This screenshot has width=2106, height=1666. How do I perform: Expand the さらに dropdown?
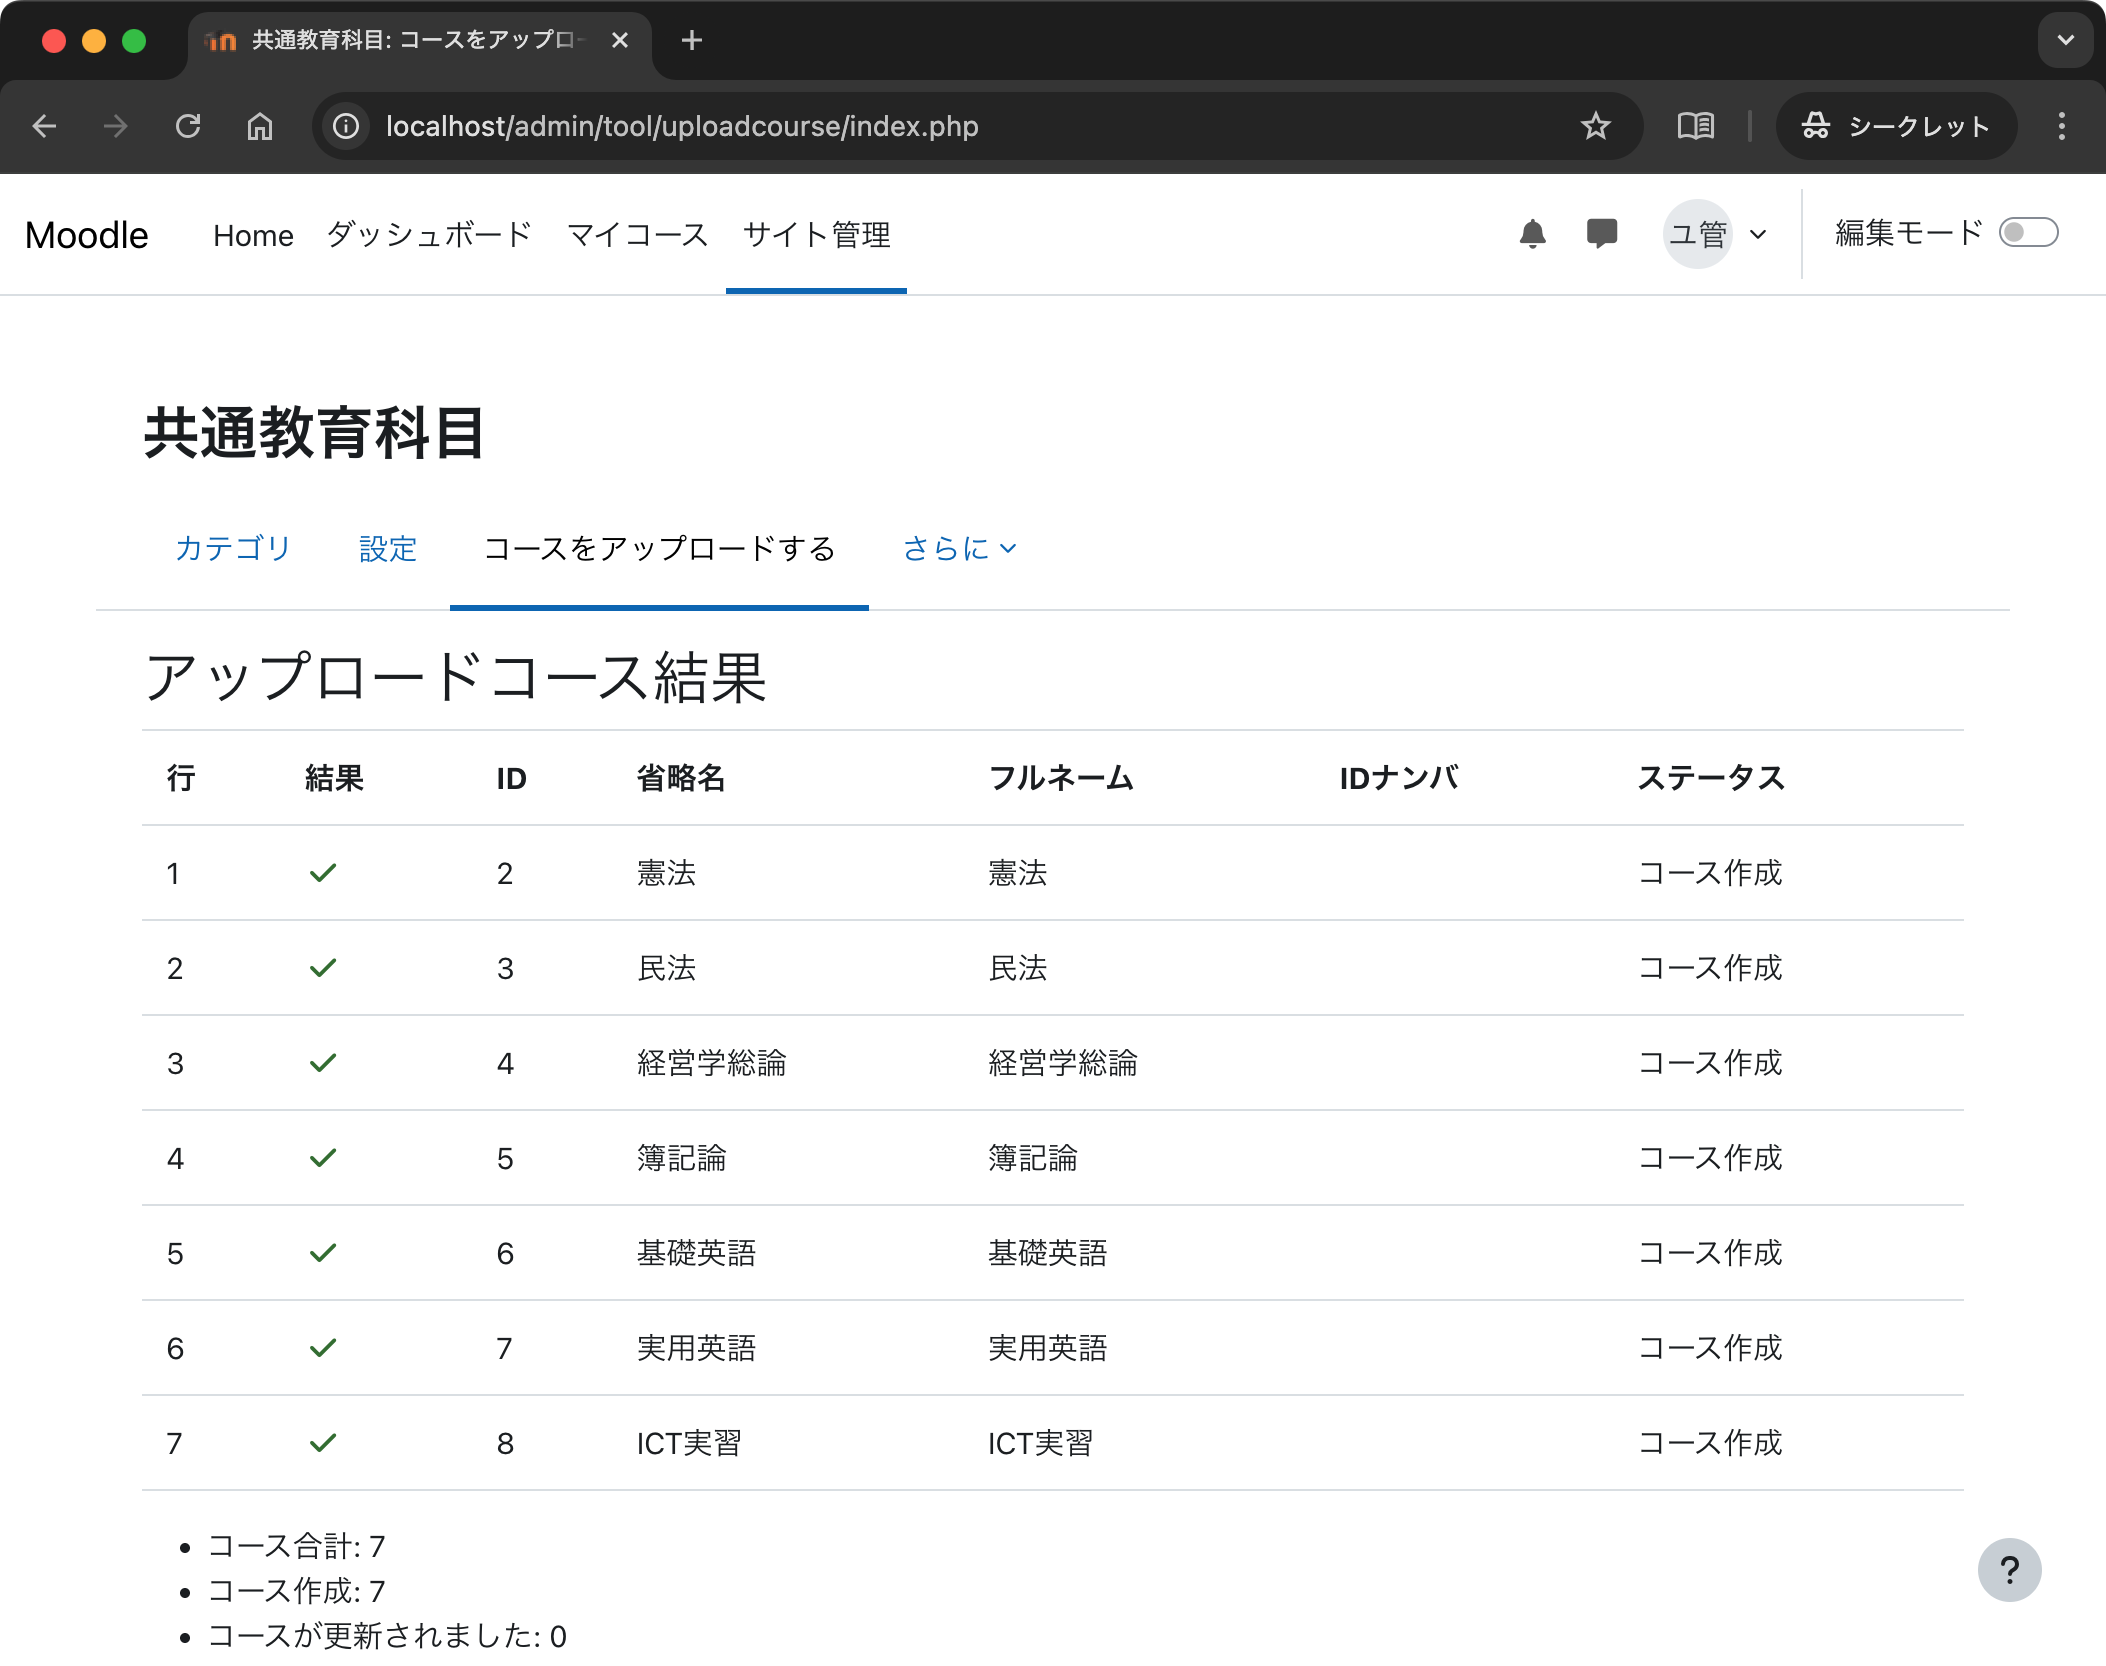point(958,548)
